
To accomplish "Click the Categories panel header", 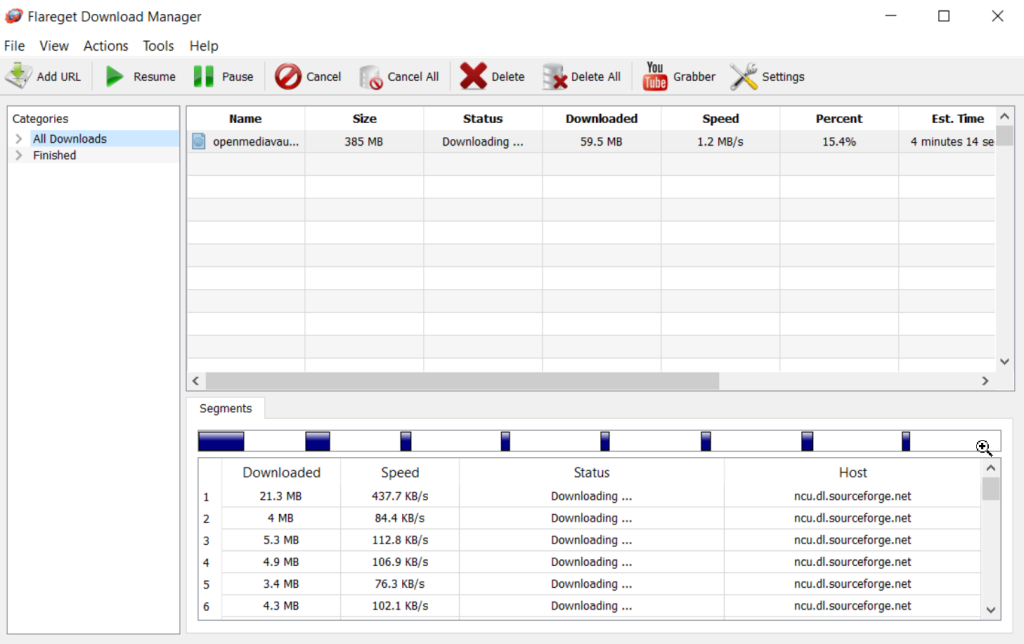I will click(40, 118).
